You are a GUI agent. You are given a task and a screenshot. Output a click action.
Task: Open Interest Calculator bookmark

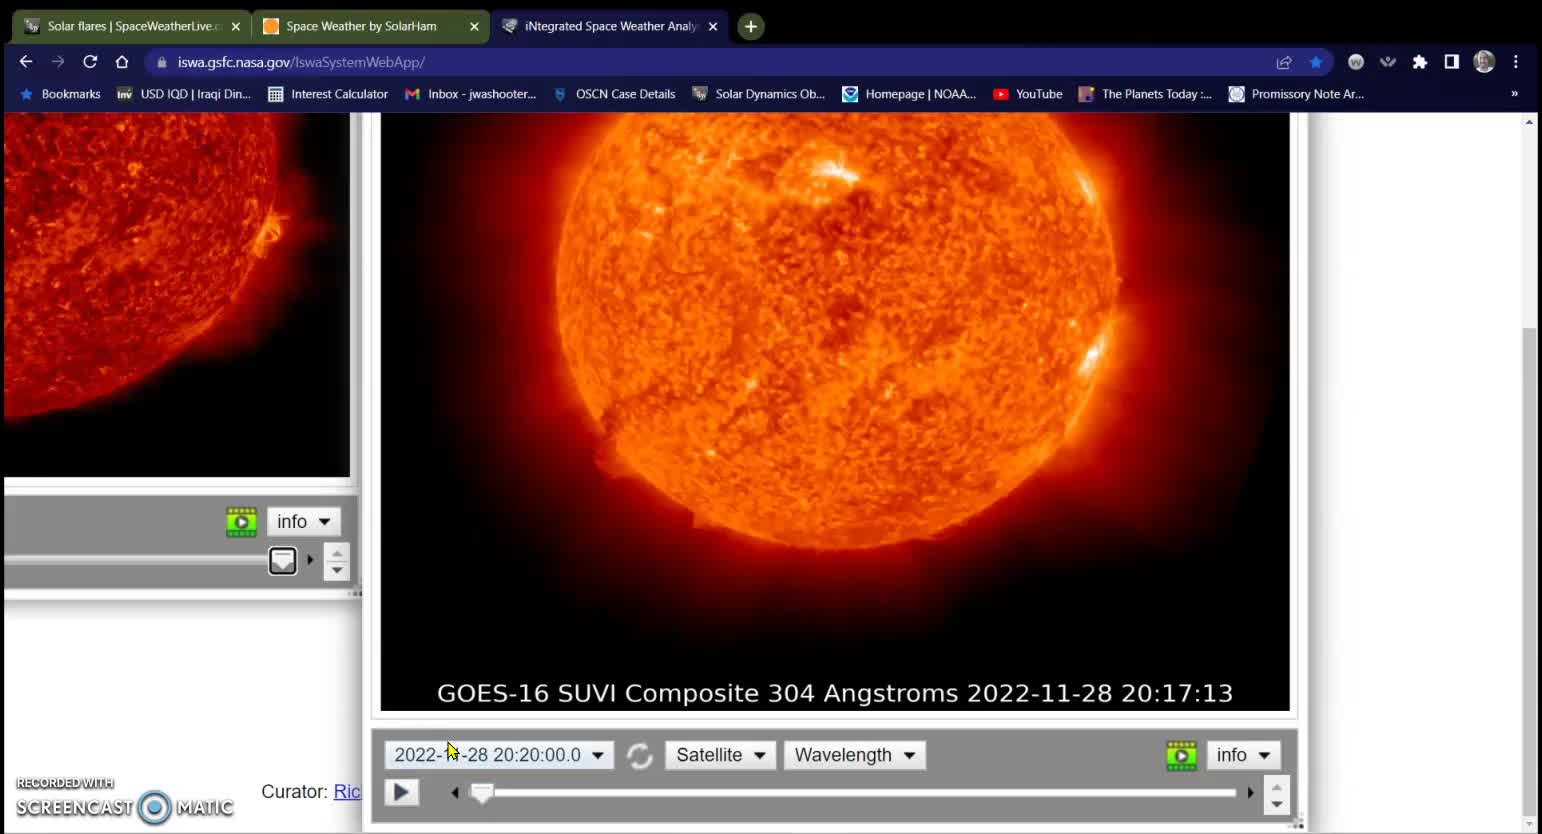[x=328, y=94]
